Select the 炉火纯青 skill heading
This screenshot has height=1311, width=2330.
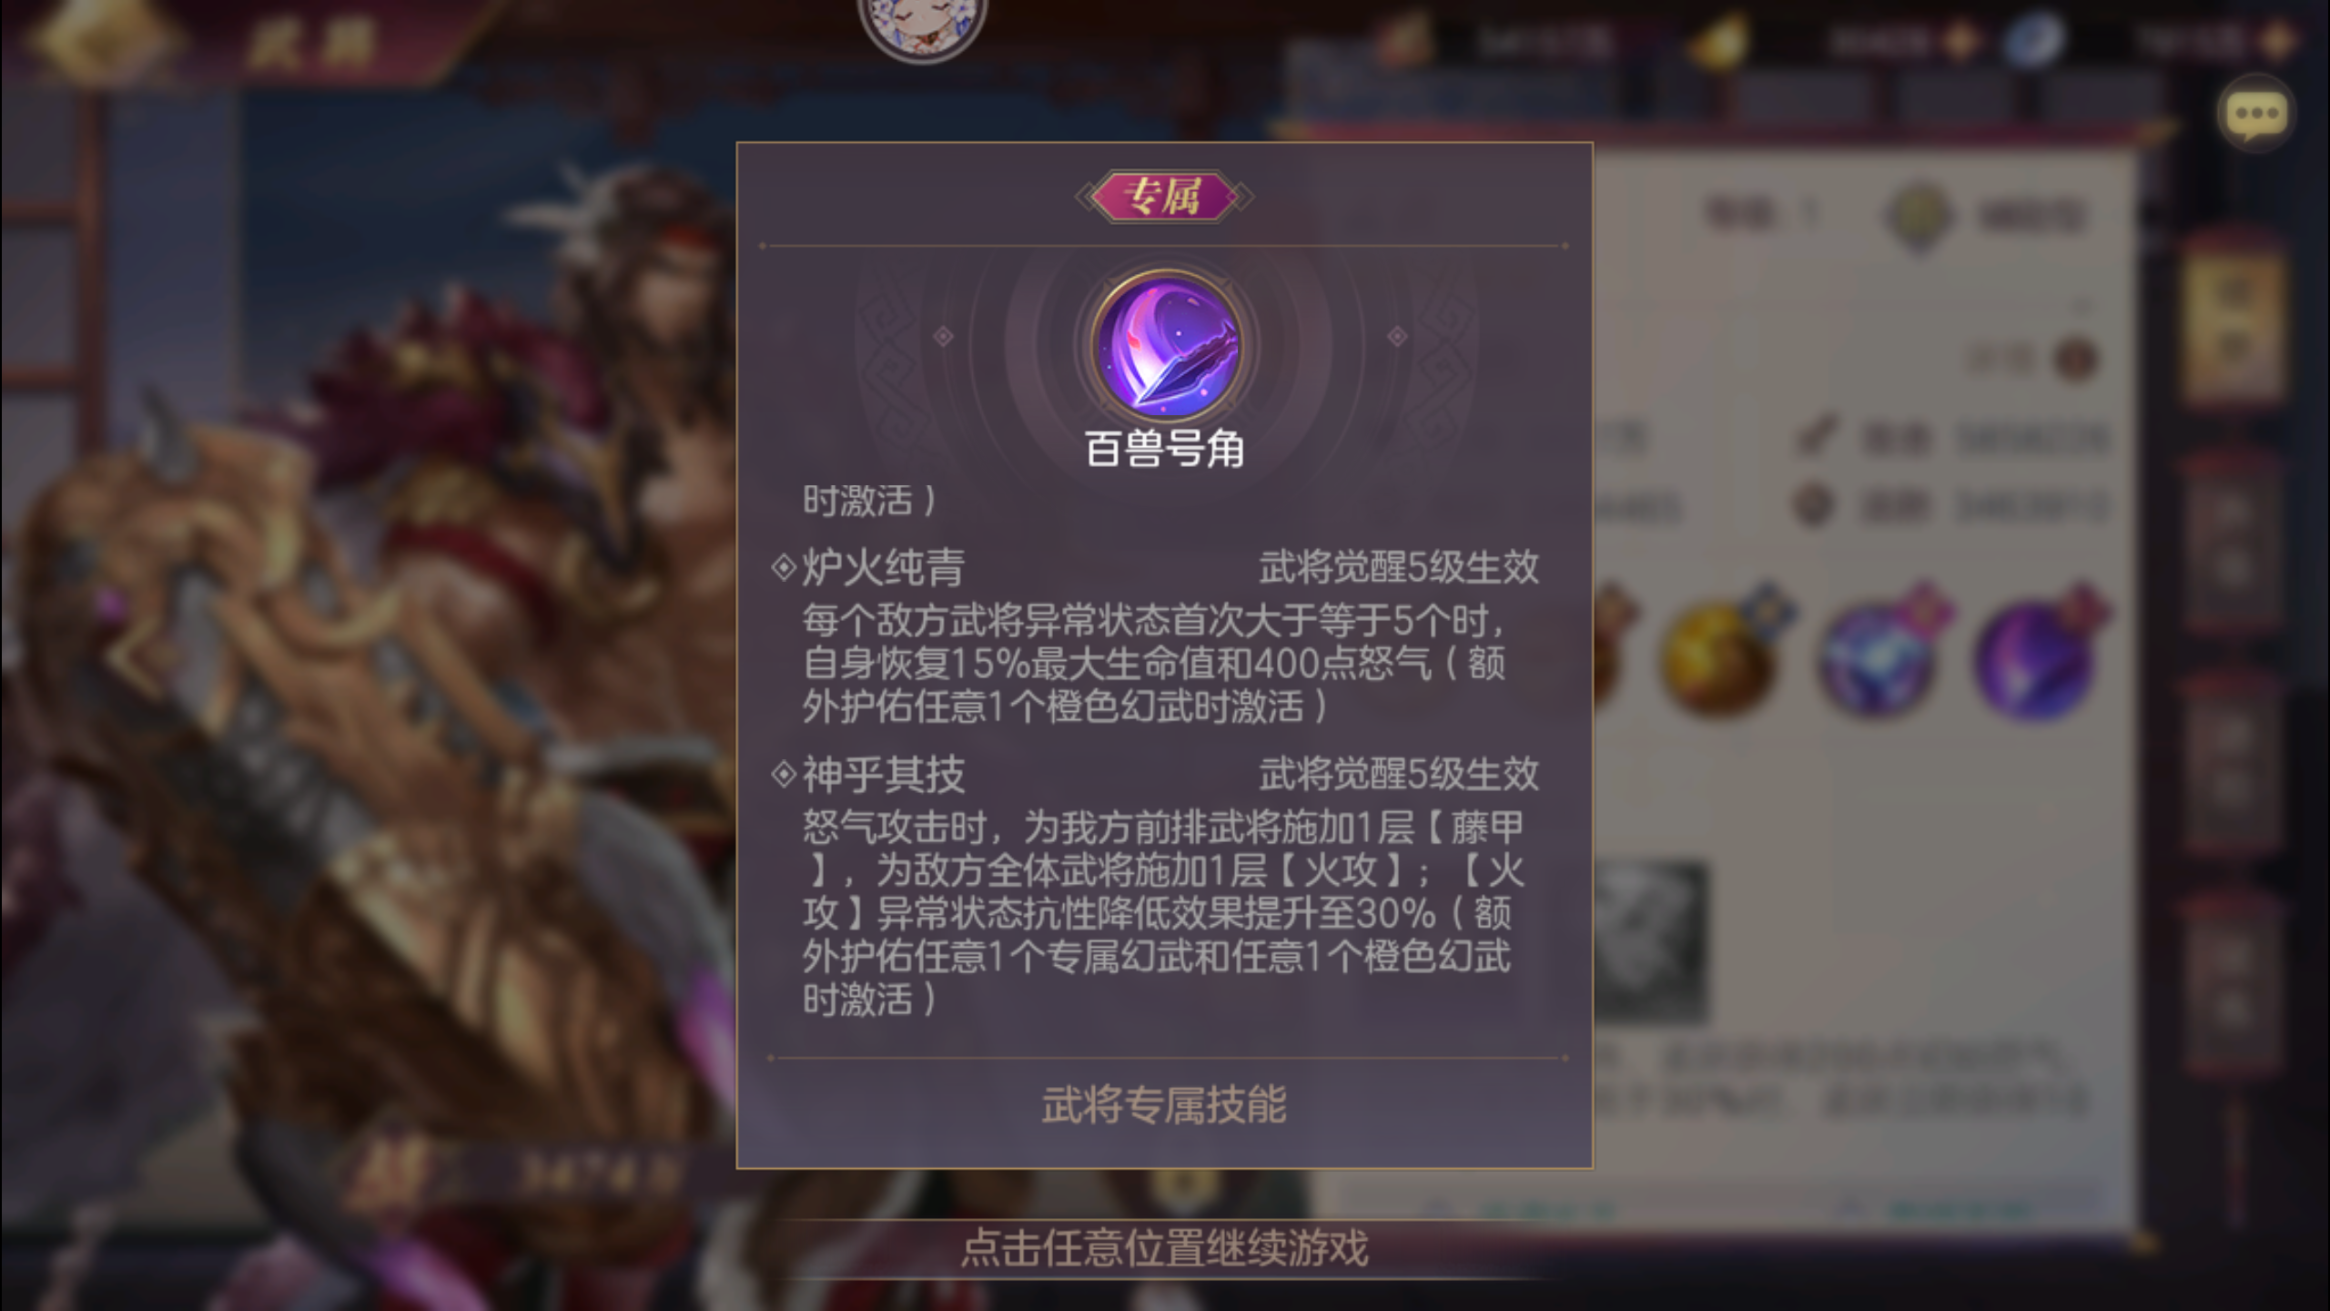point(883,568)
